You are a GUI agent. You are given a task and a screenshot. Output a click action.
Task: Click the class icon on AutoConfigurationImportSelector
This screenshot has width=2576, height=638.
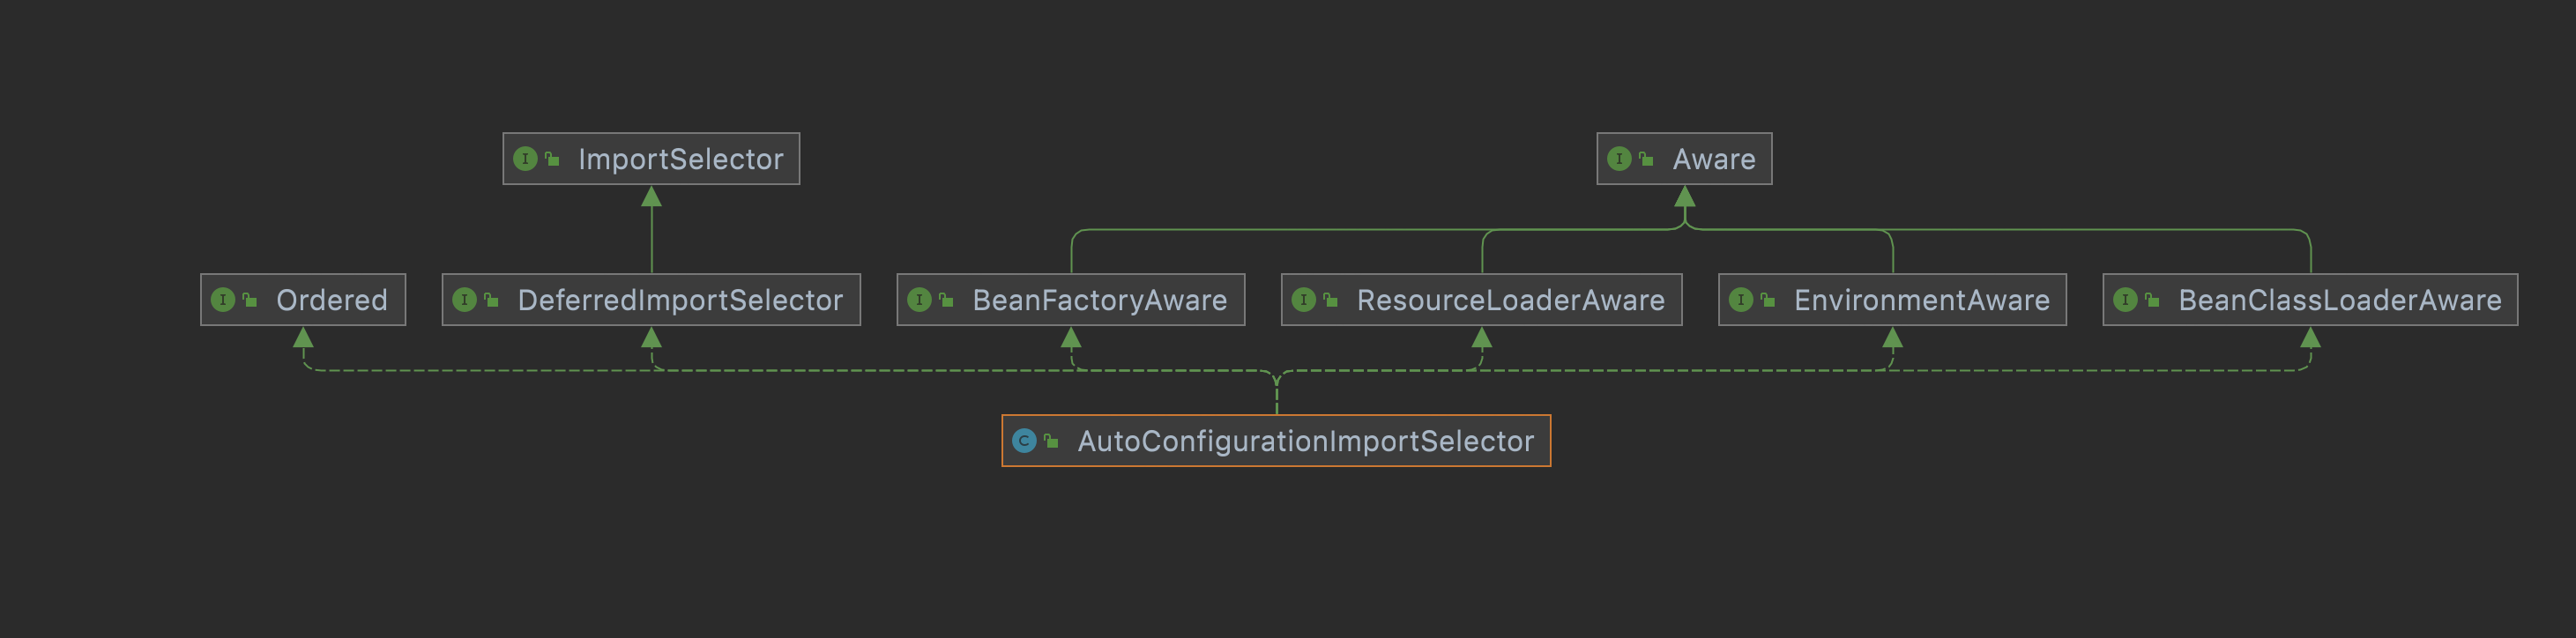point(1024,441)
